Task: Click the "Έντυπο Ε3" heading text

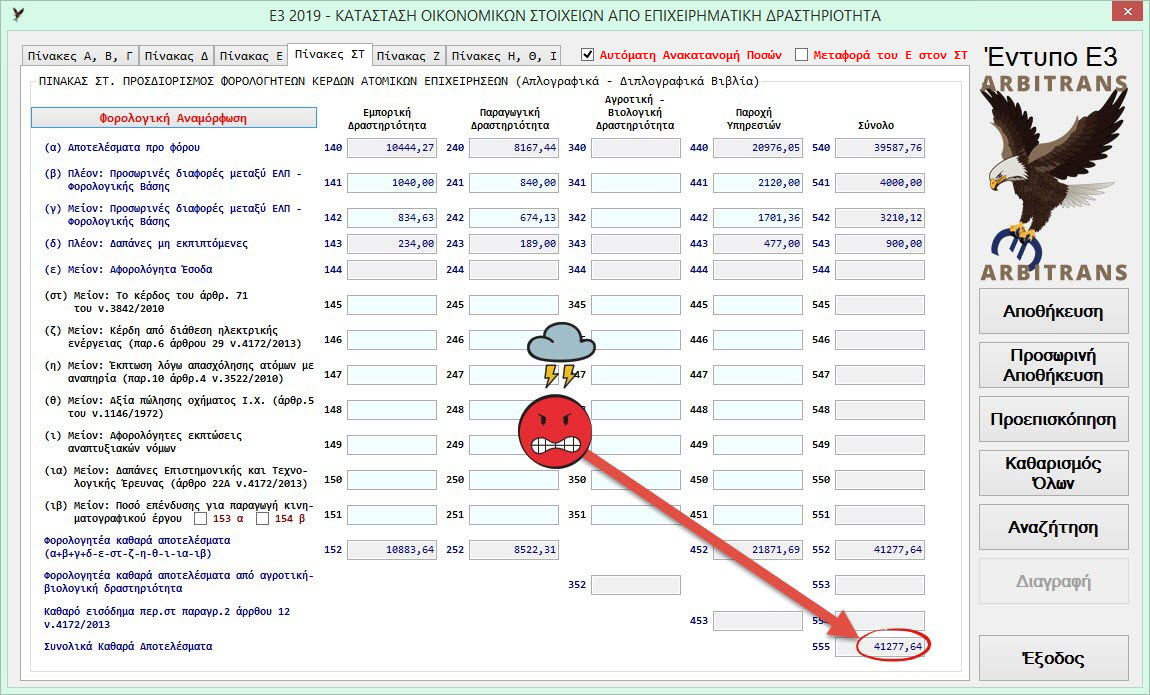Action: (x=1052, y=57)
